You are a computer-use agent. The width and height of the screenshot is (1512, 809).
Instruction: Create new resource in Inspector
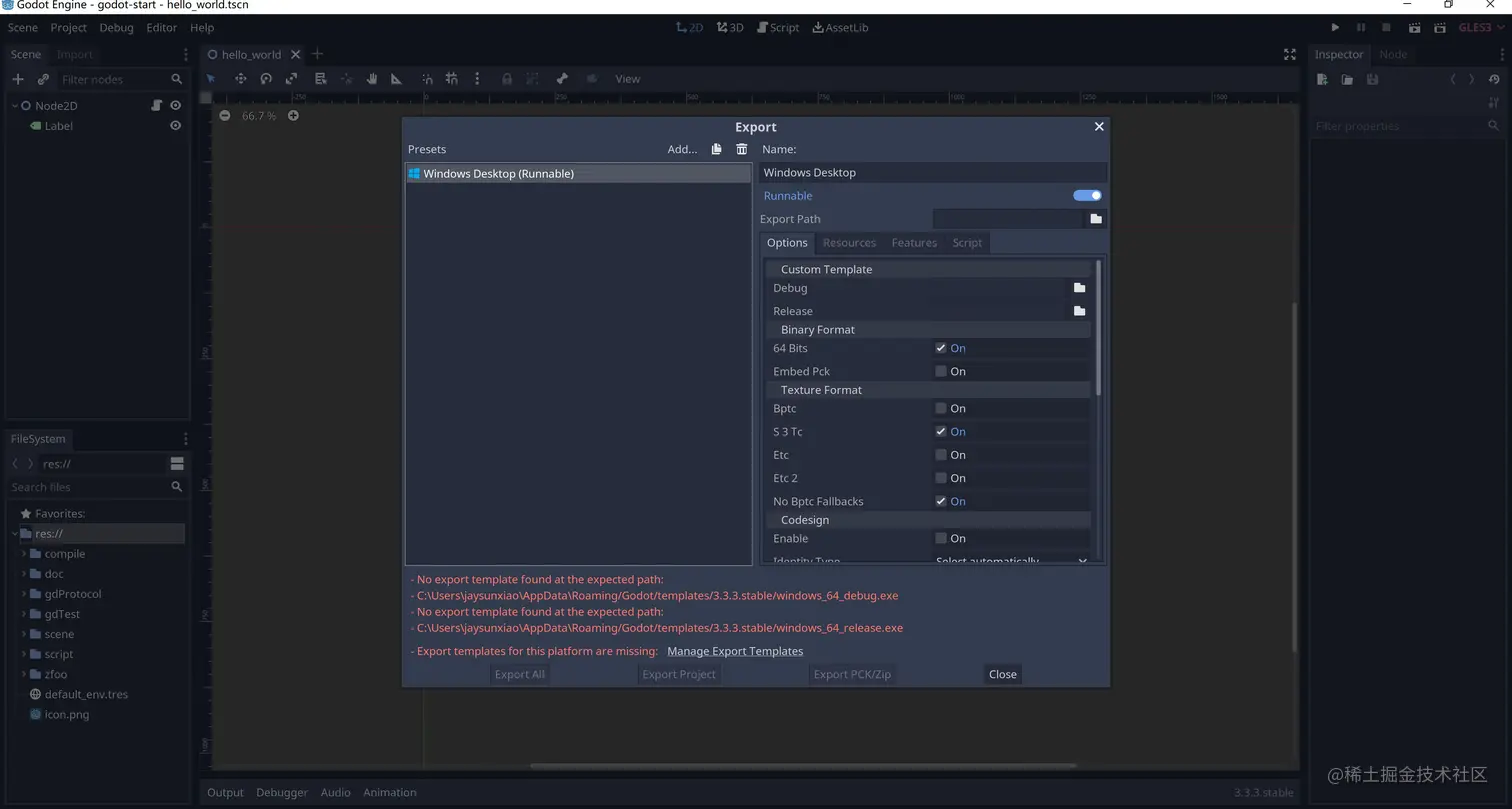click(x=1322, y=79)
